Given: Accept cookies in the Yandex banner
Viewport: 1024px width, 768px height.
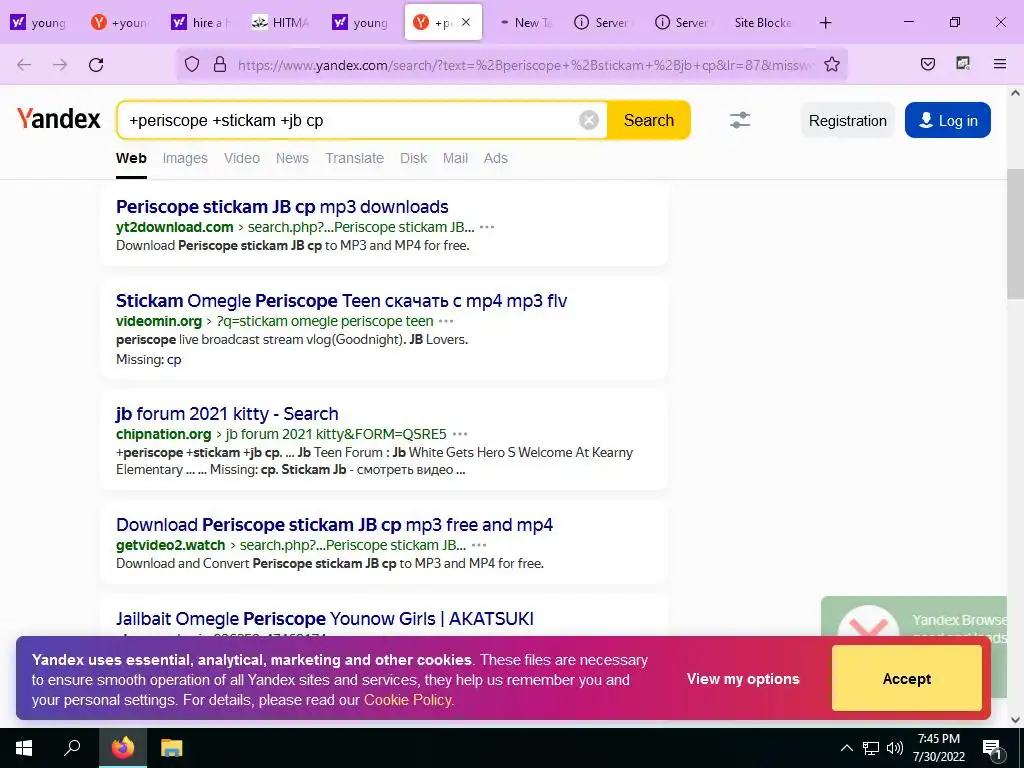Looking at the screenshot, I should (906, 679).
